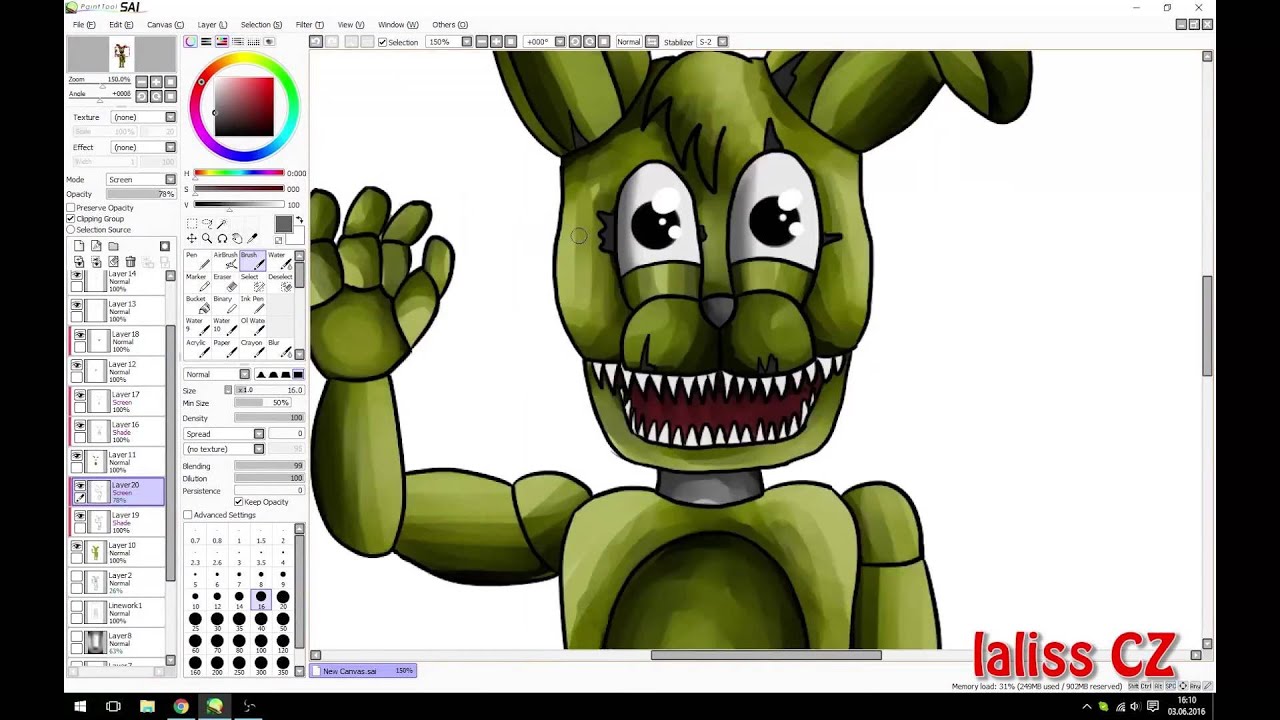Click the foreground color swatch

click(284, 225)
